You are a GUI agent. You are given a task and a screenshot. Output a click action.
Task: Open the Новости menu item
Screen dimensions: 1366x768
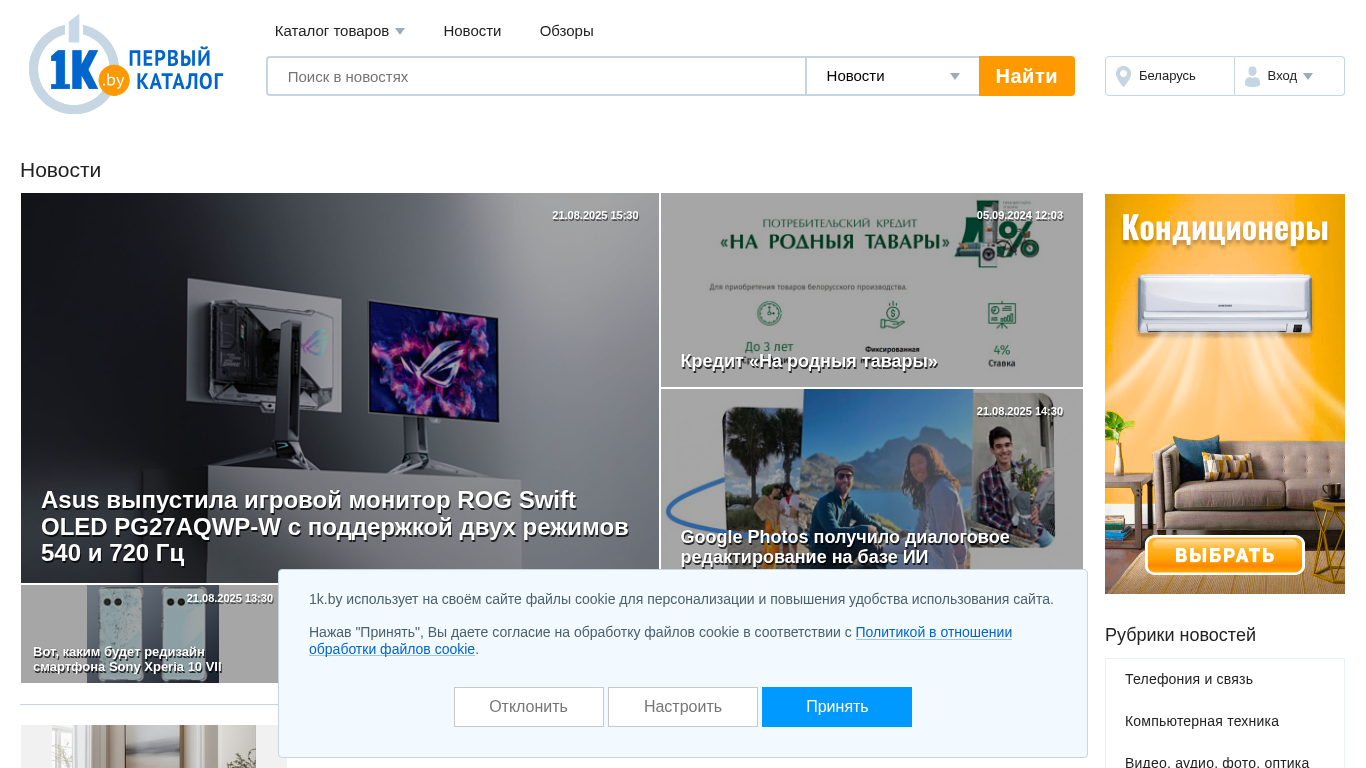point(472,31)
